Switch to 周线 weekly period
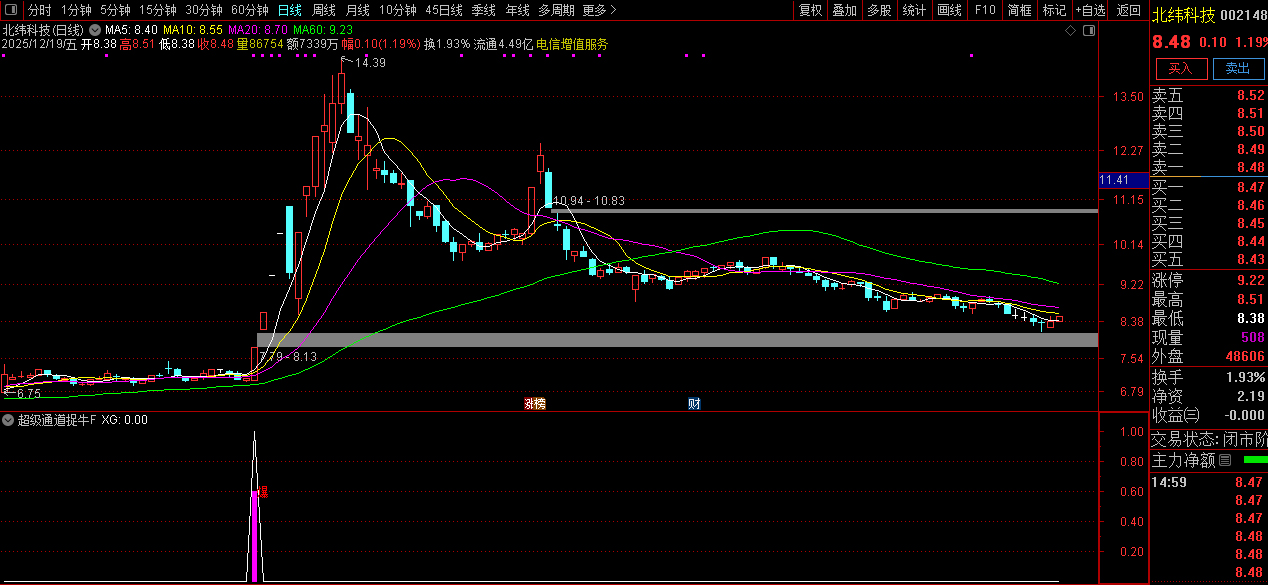The width and height of the screenshot is (1268, 585). pos(324,10)
